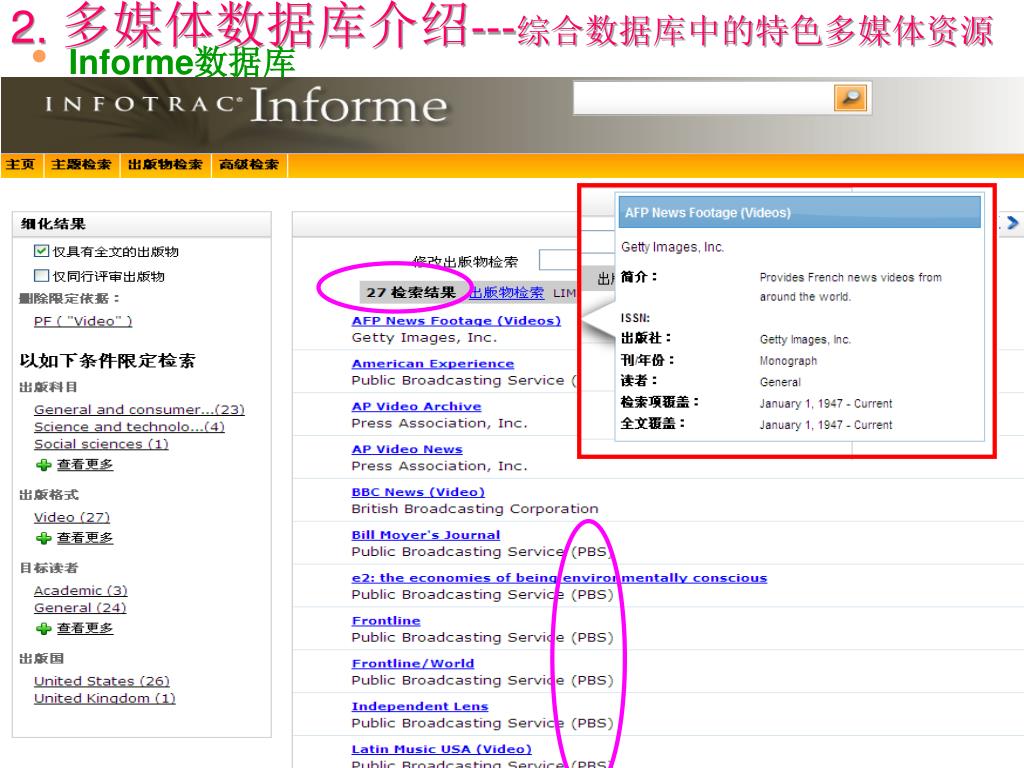
Task: Open BBC News (Video) publication
Action: coord(418,492)
